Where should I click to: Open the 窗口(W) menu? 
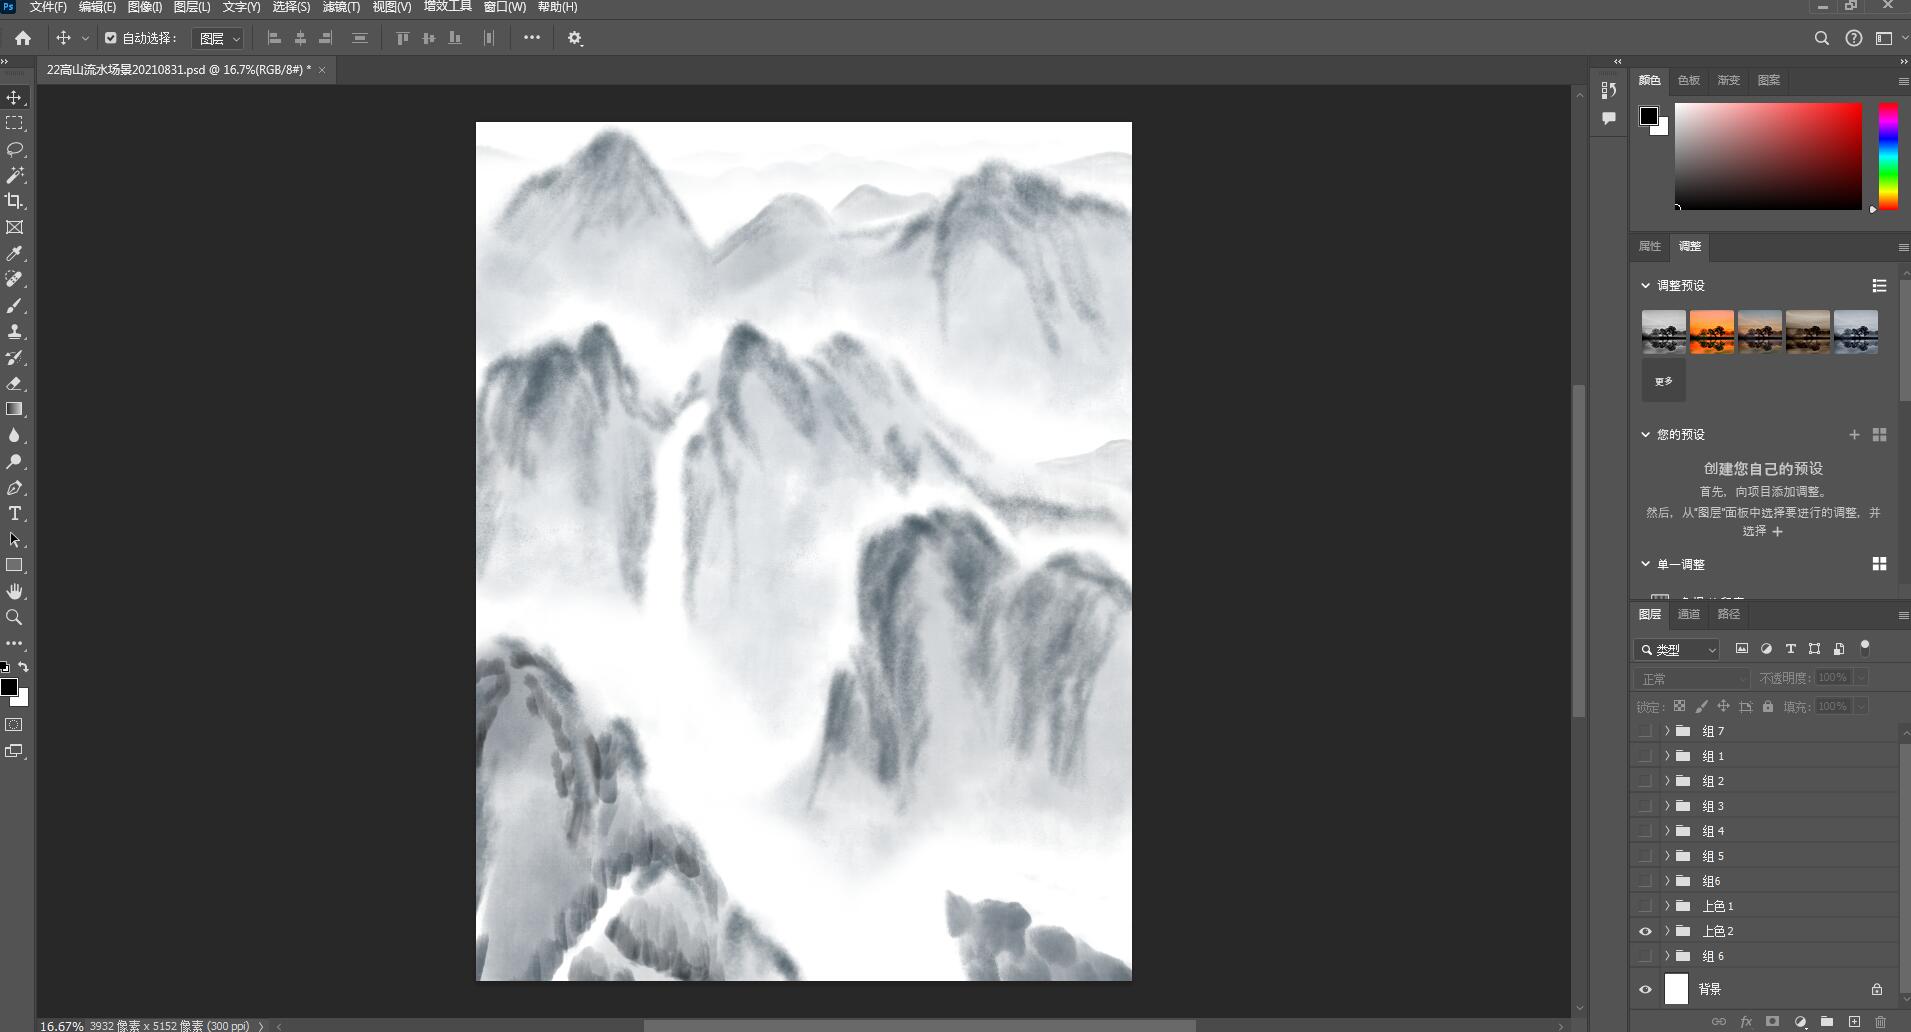pyautogui.click(x=504, y=7)
